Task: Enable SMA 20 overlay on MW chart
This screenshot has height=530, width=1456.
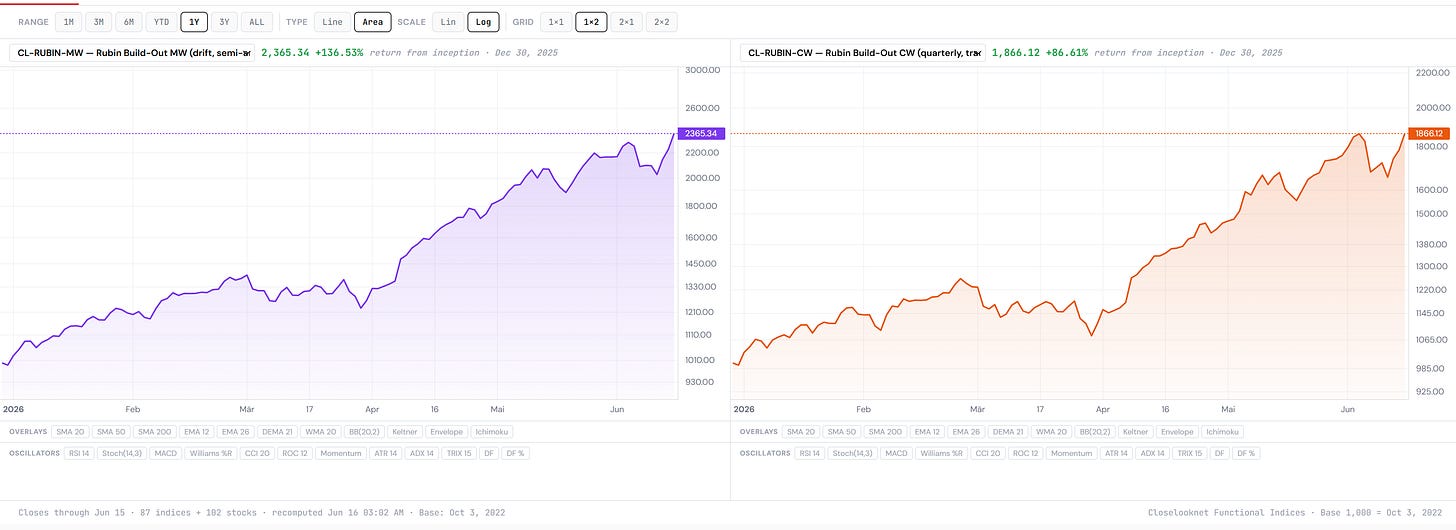Action: (x=70, y=432)
